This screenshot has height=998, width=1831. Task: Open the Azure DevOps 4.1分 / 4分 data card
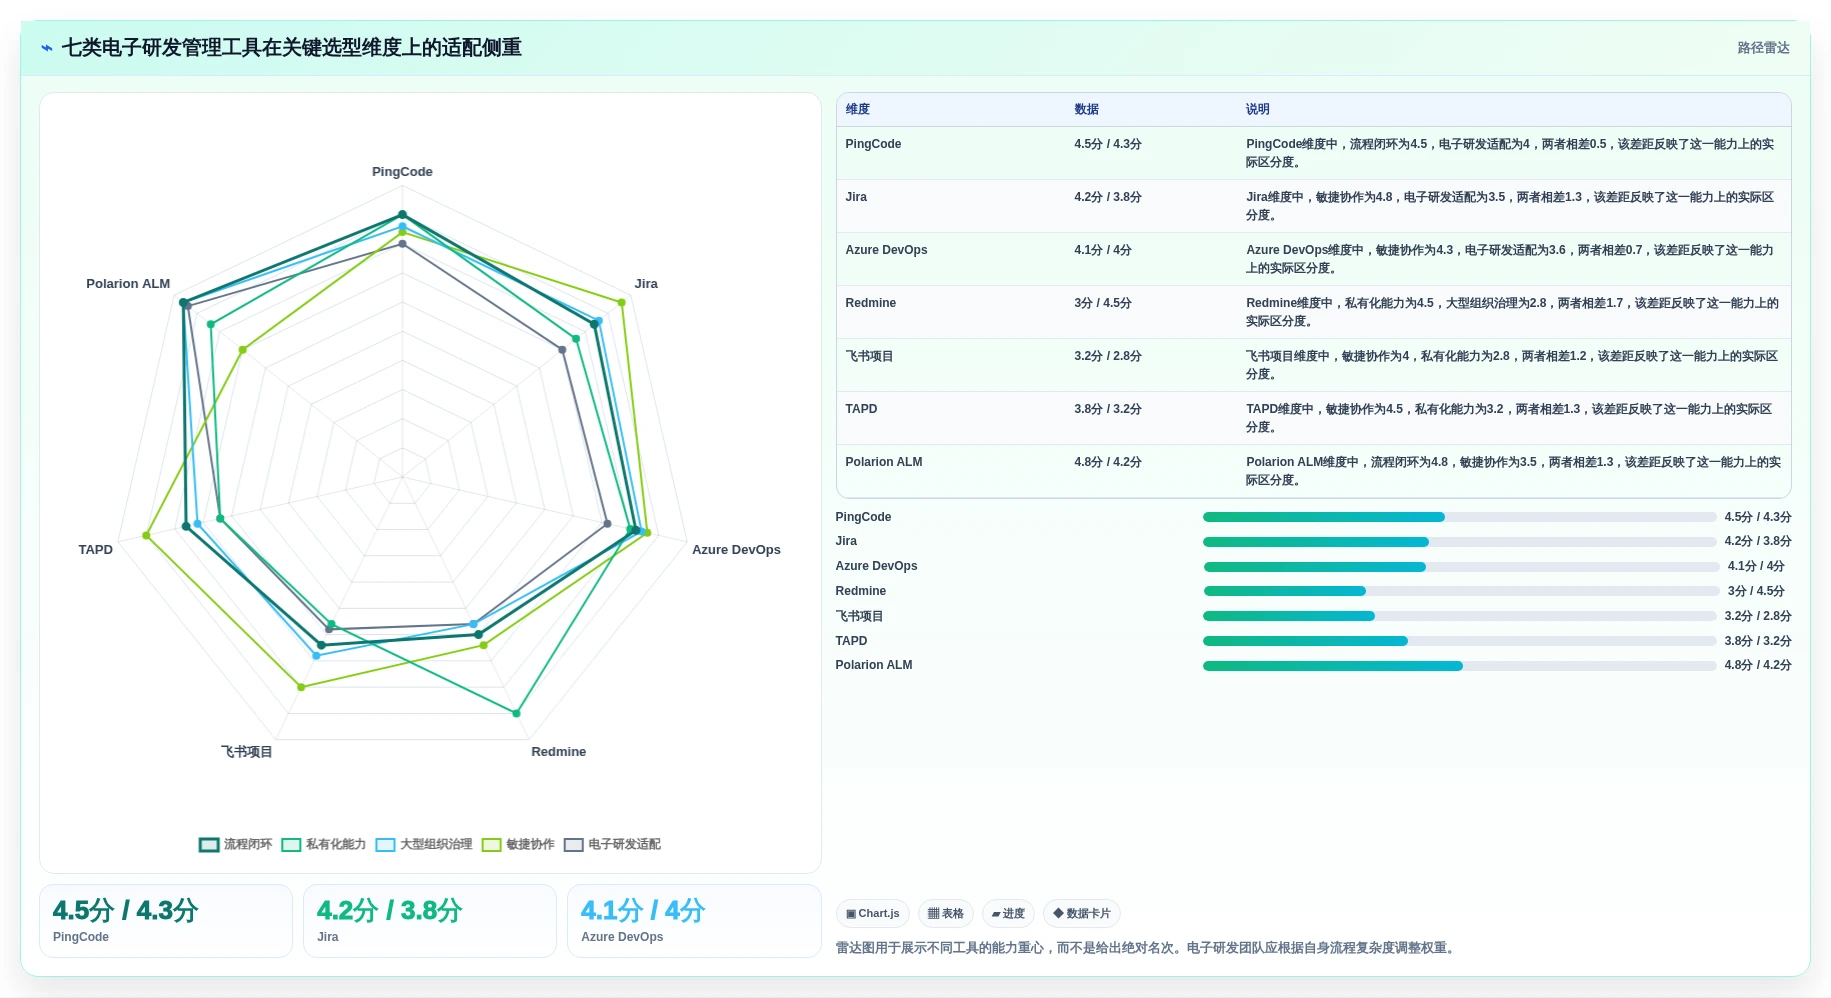(694, 921)
